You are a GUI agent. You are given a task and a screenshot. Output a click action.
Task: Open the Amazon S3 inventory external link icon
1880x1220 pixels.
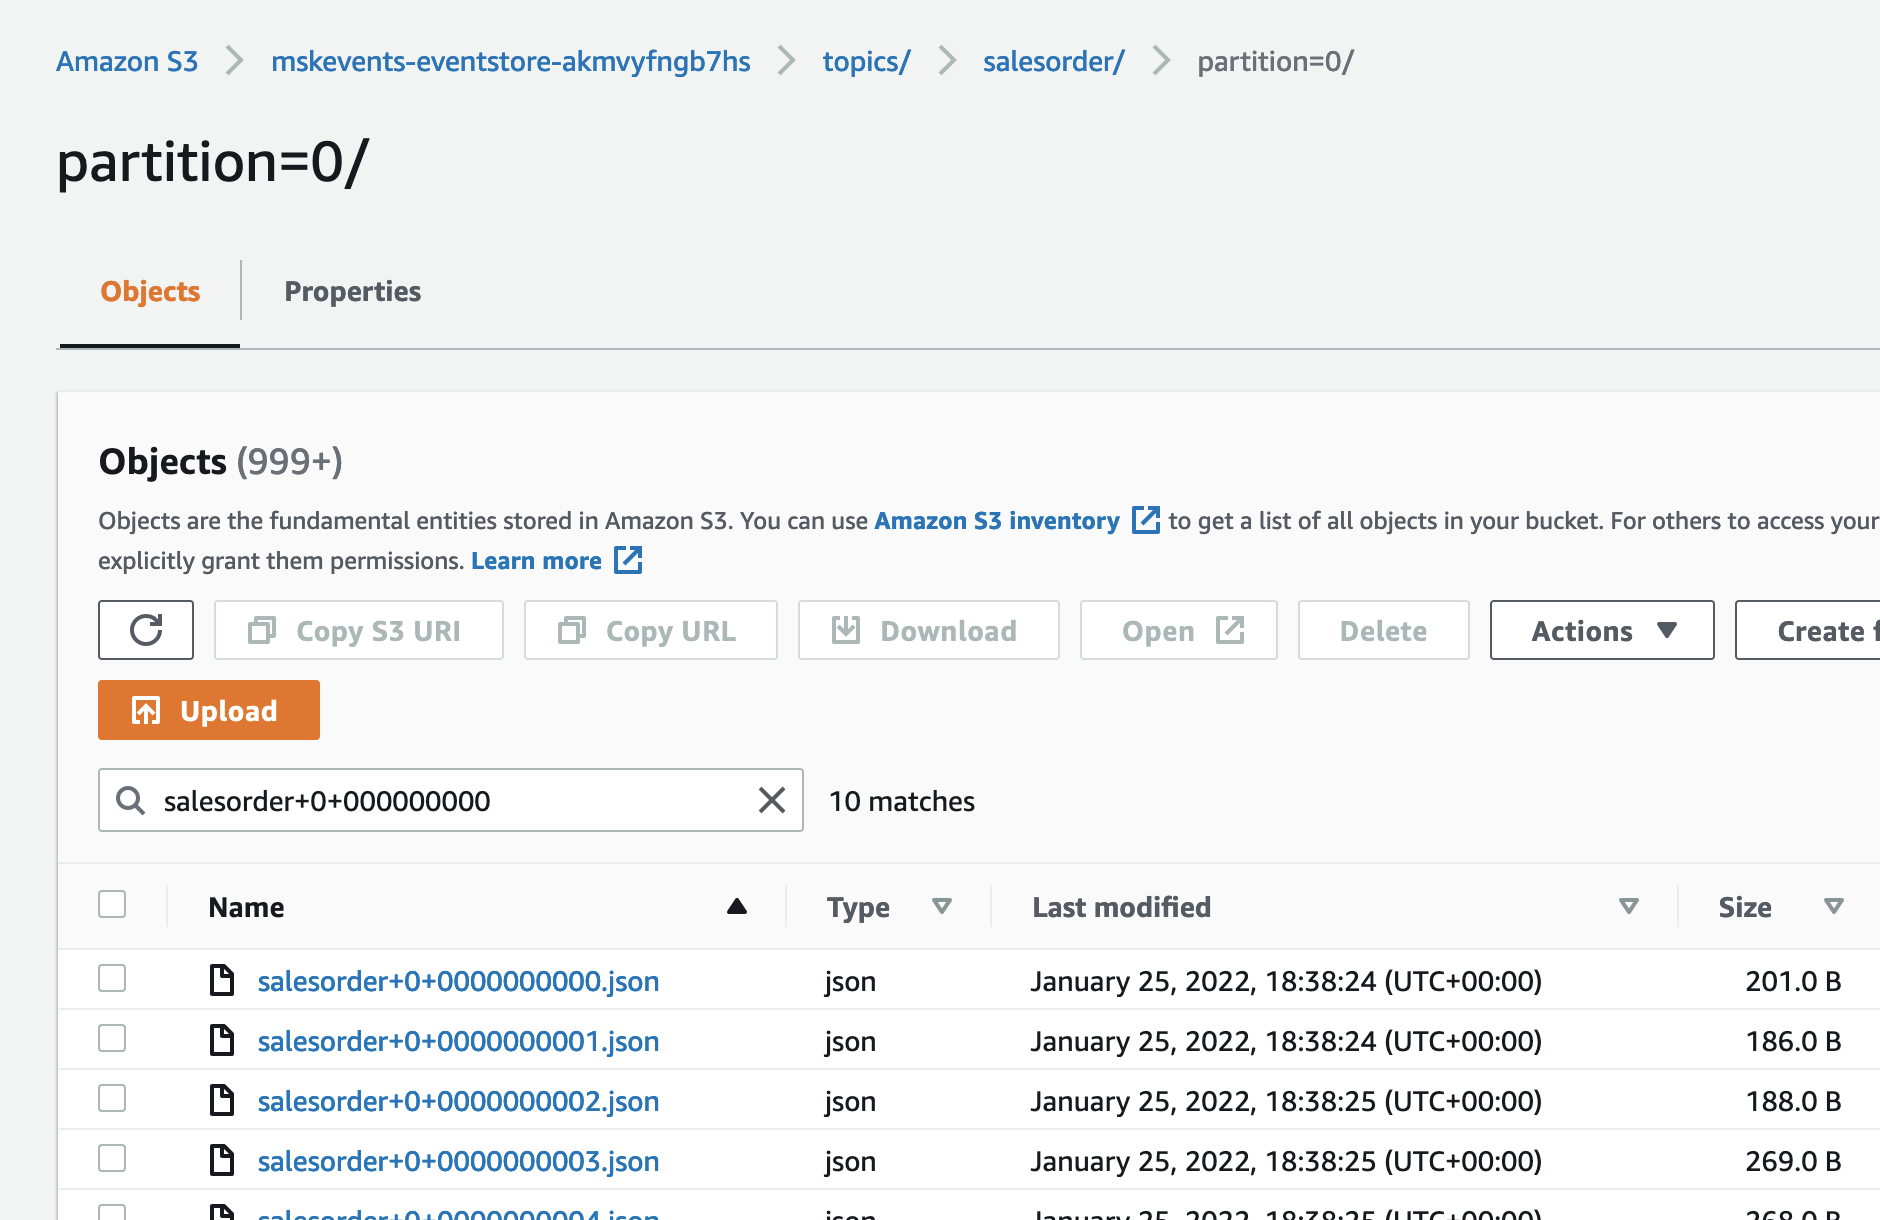pos(1146,520)
